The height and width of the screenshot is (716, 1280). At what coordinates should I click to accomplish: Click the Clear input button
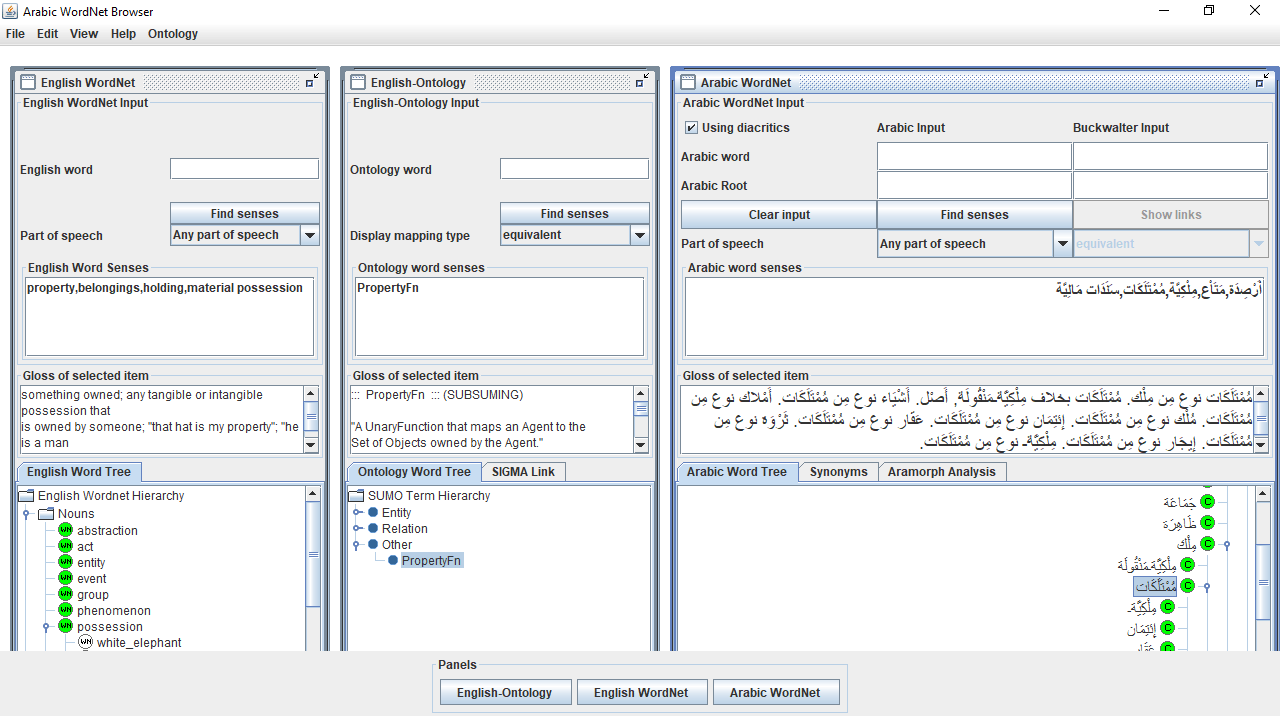[x=779, y=214]
